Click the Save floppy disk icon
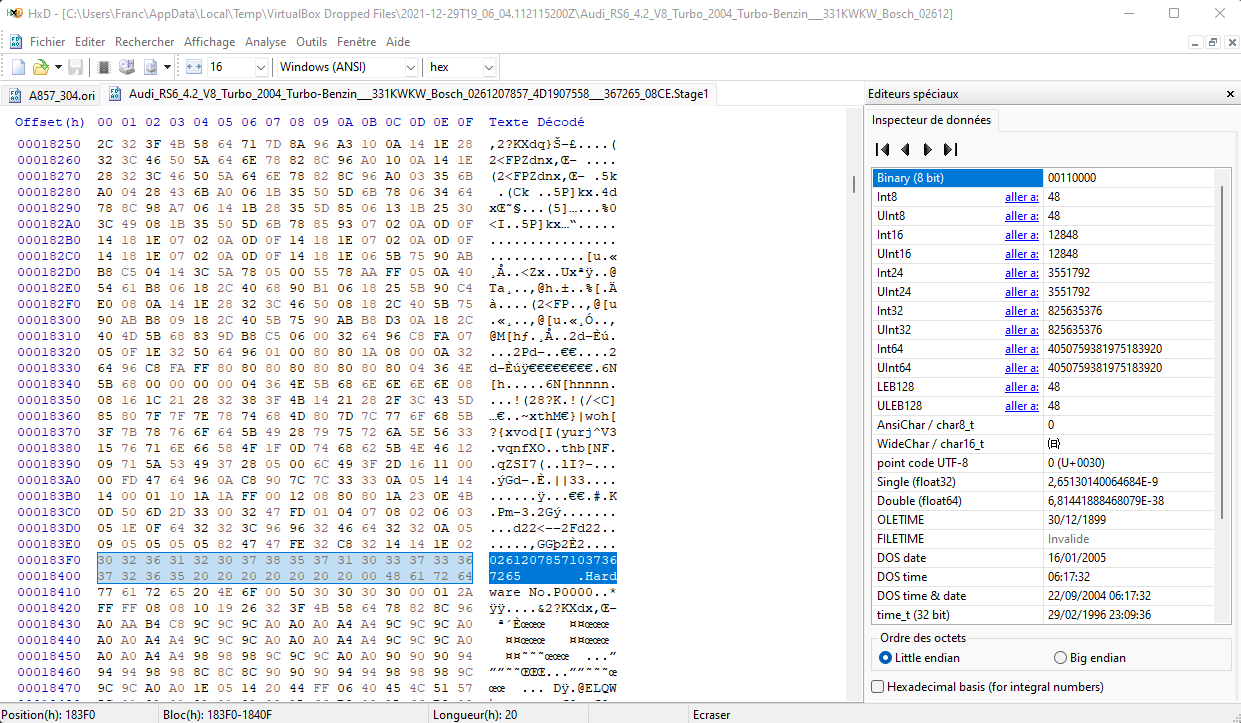 click(x=76, y=67)
